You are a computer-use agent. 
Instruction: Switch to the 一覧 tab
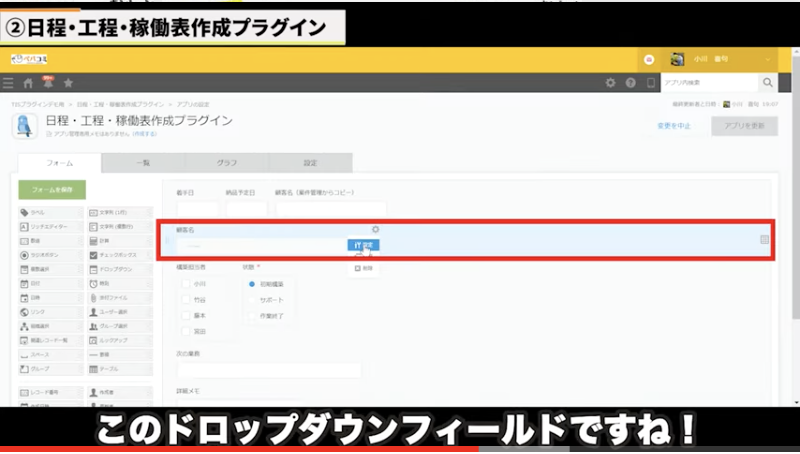pos(142,163)
